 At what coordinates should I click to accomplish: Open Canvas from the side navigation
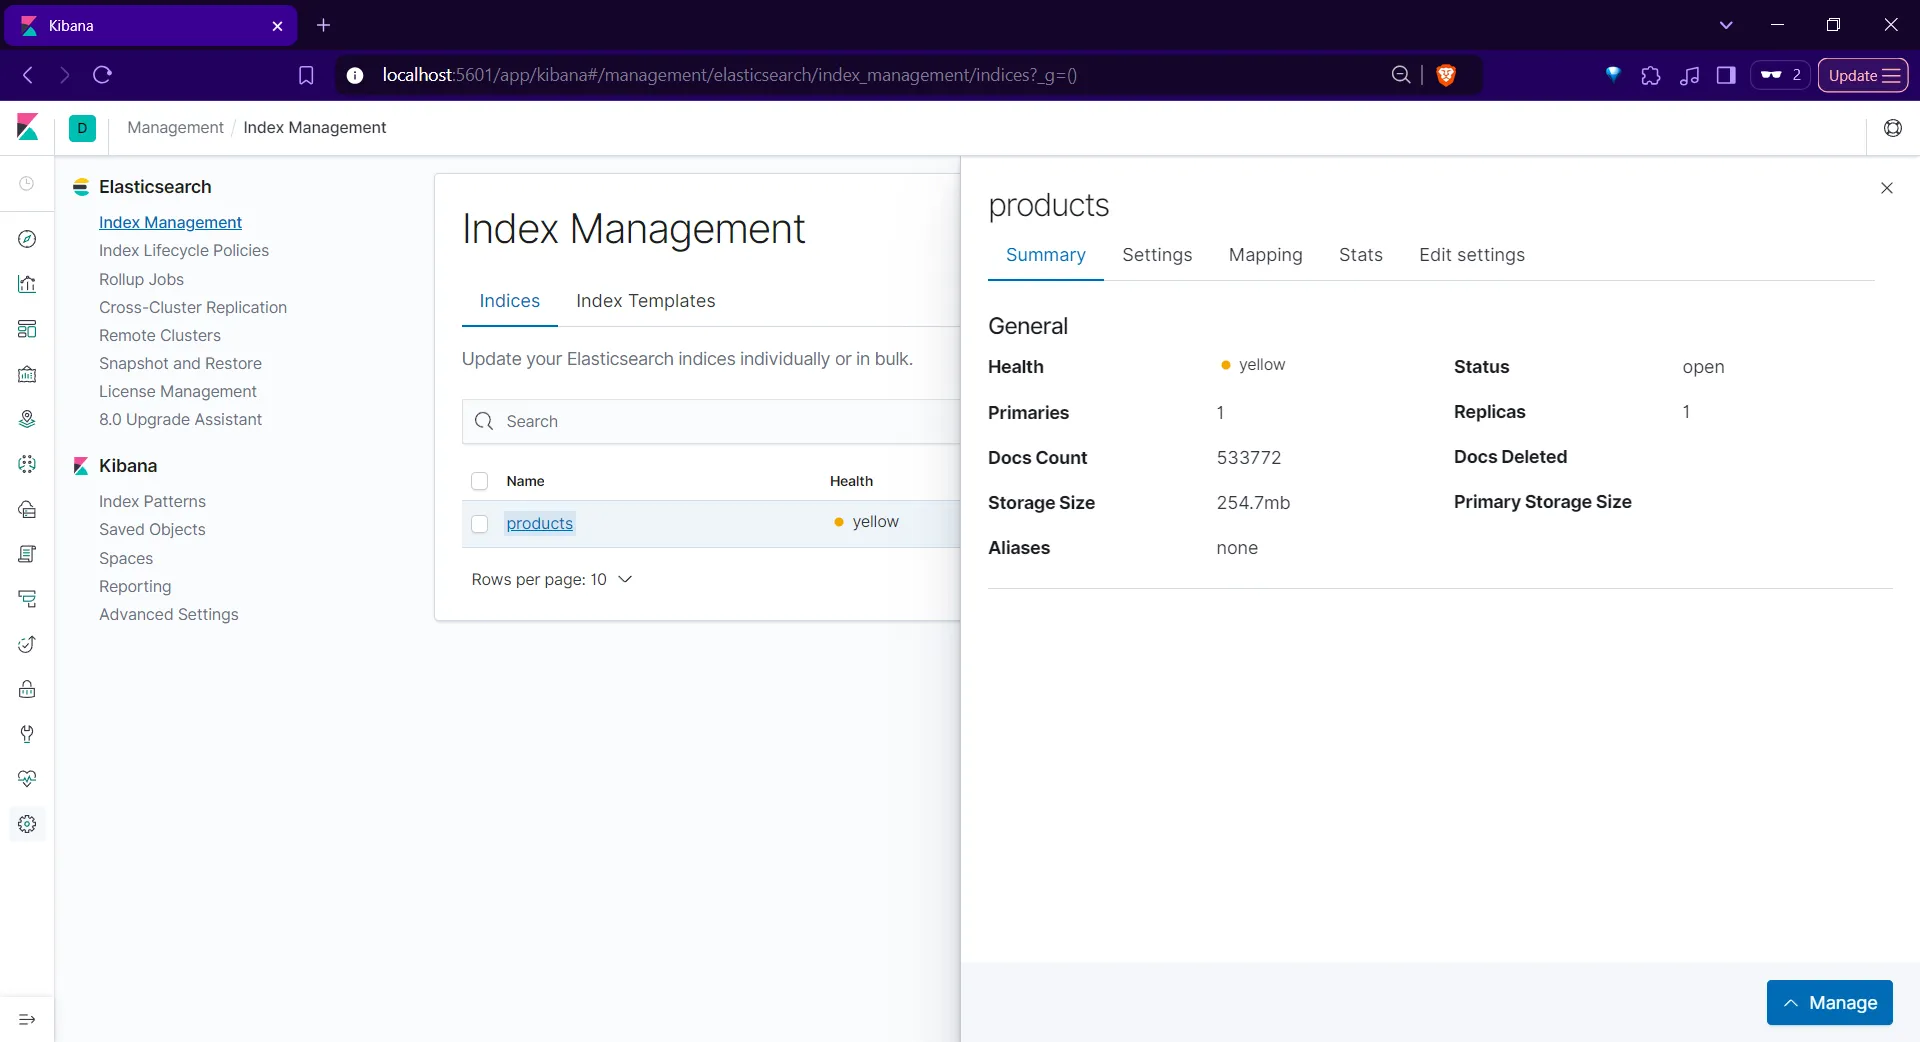[x=27, y=374]
